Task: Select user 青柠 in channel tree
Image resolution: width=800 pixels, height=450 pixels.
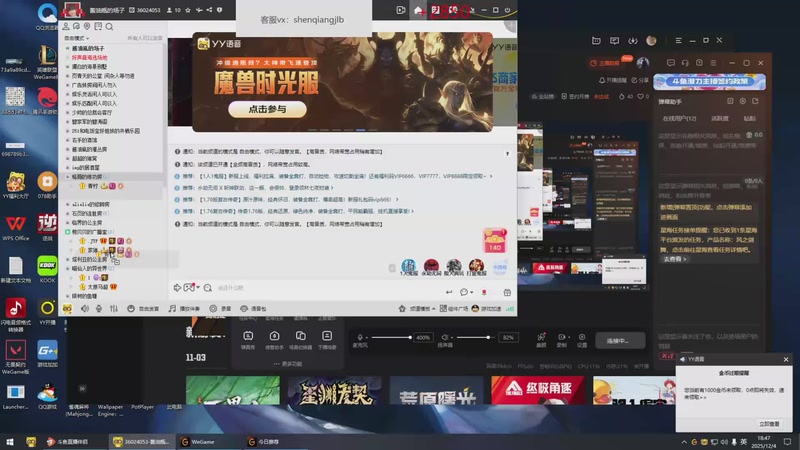Action: pos(92,186)
